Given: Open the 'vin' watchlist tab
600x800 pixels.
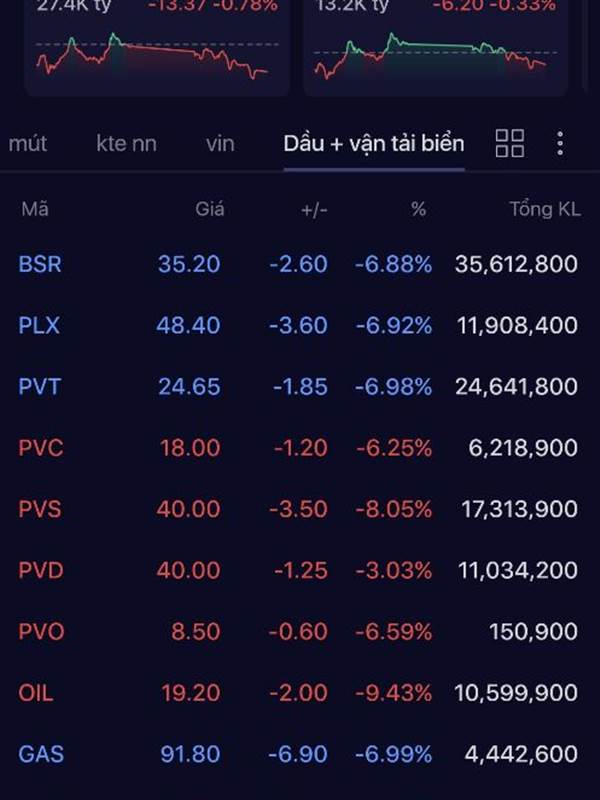Looking at the screenshot, I should [x=220, y=143].
